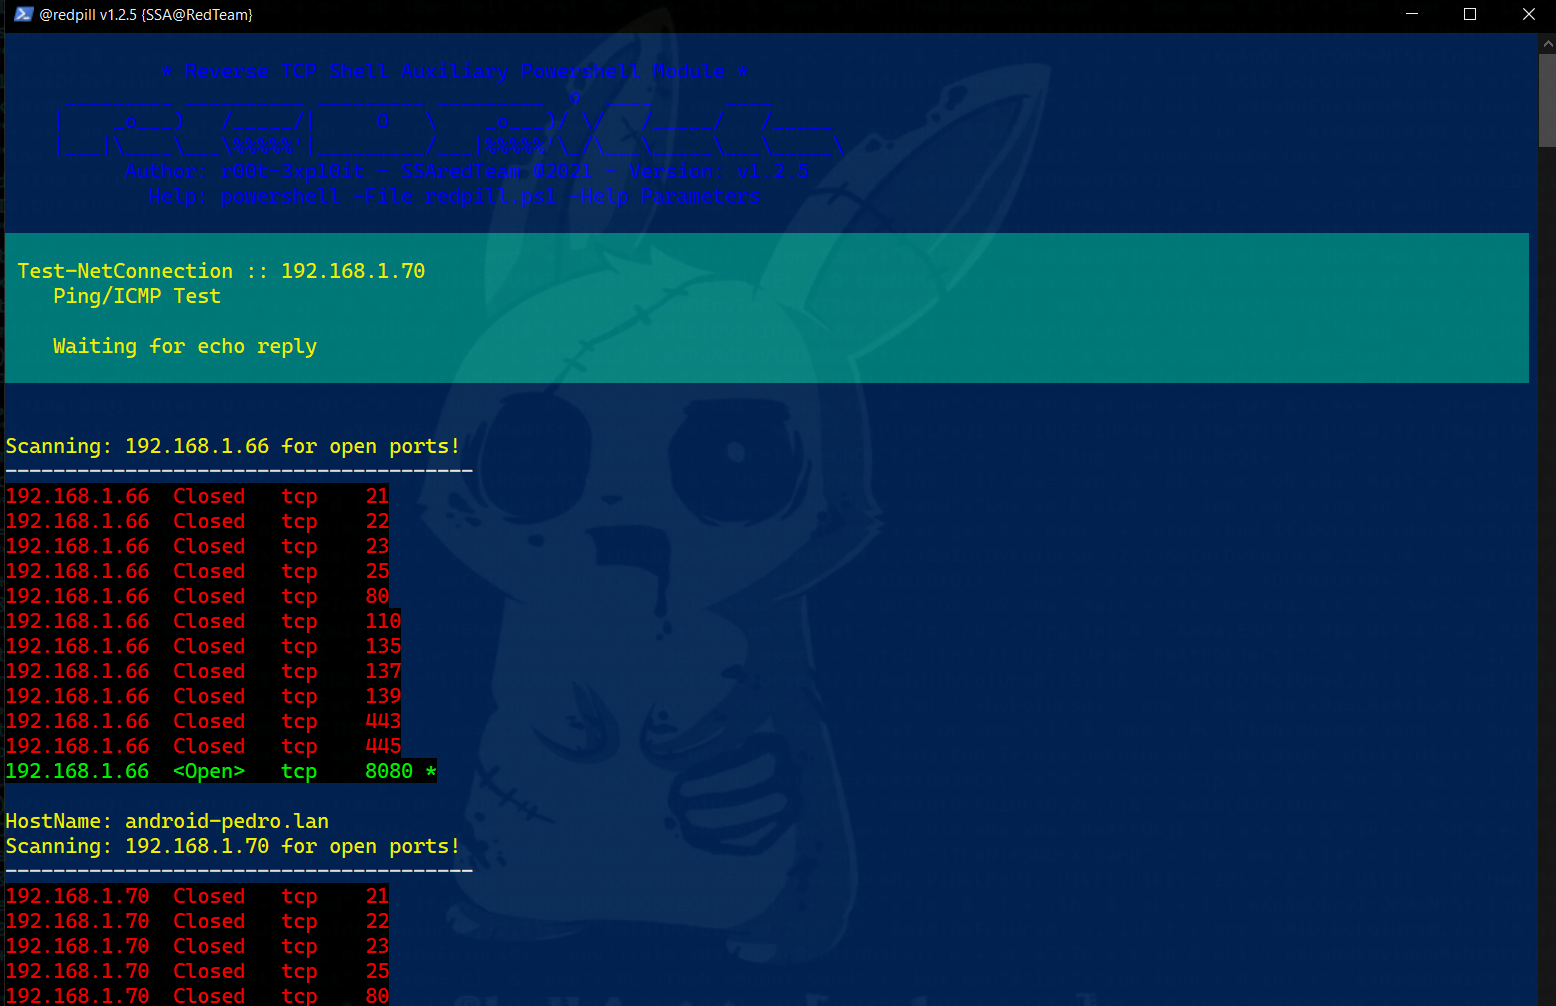Click 'Scanning: 192.168.1.70 for open ports!' line
The height and width of the screenshot is (1006, 1556).
point(233,846)
